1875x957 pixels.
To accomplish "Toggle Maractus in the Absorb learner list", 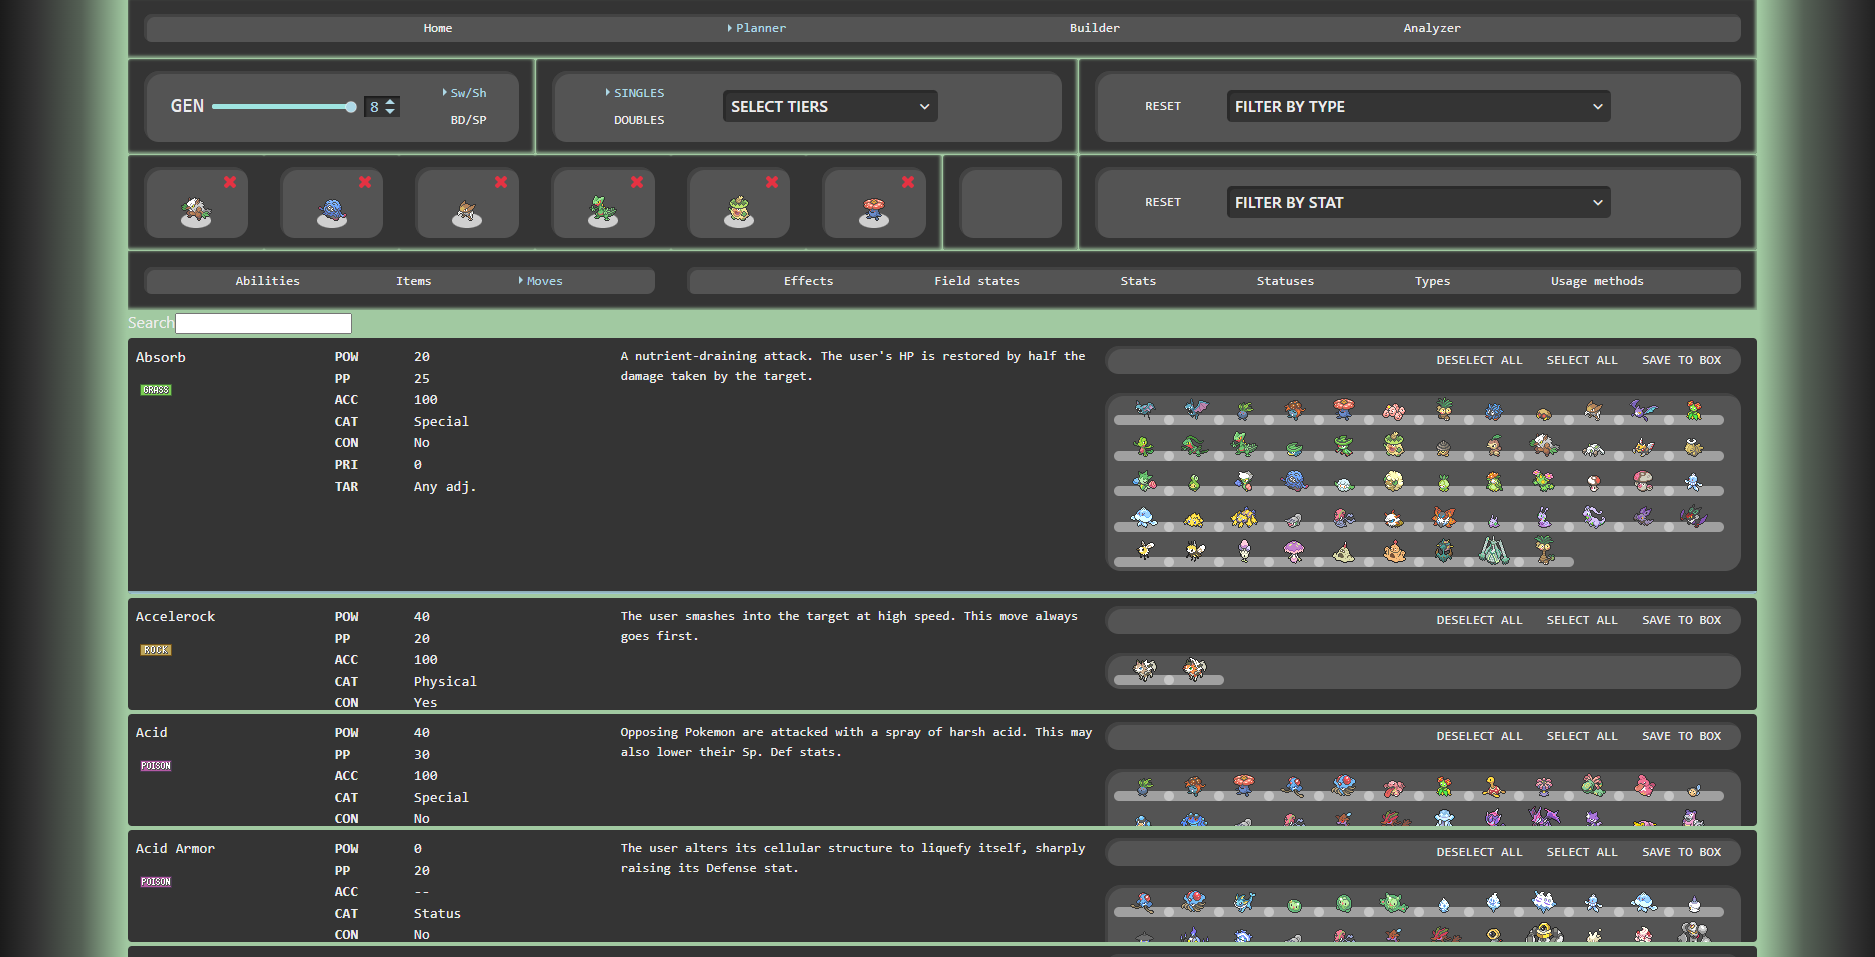I will pyautogui.click(x=1544, y=481).
